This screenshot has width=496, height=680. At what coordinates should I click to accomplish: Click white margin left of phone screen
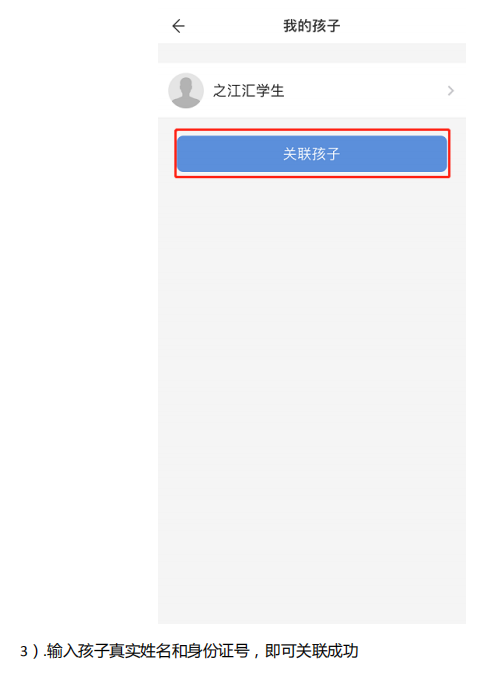point(78,304)
